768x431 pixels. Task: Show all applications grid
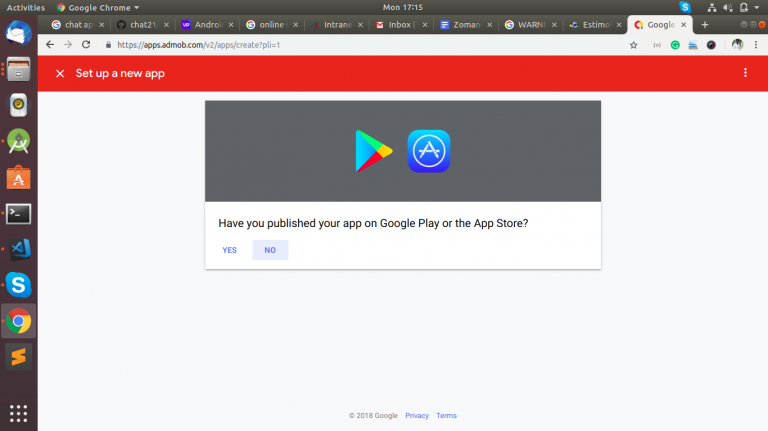[x=19, y=413]
